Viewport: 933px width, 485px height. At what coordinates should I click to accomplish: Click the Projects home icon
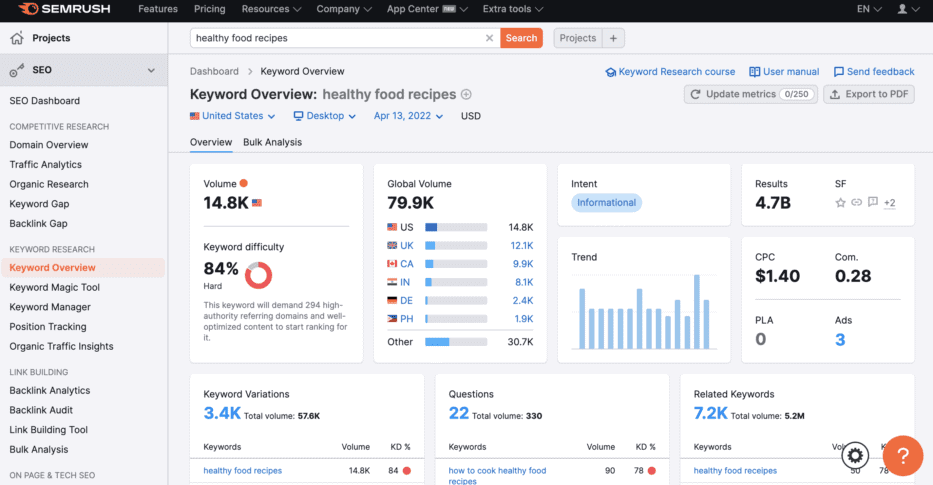pos(17,38)
